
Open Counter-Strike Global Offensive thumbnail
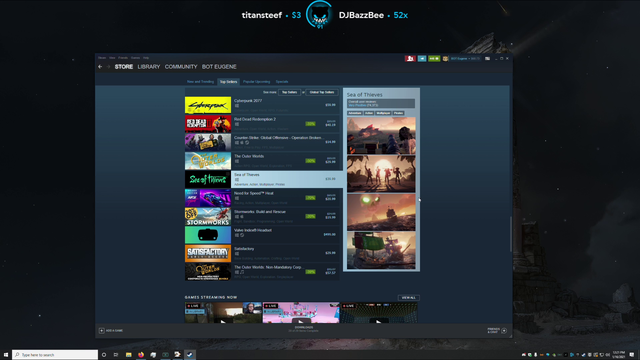pos(208,142)
